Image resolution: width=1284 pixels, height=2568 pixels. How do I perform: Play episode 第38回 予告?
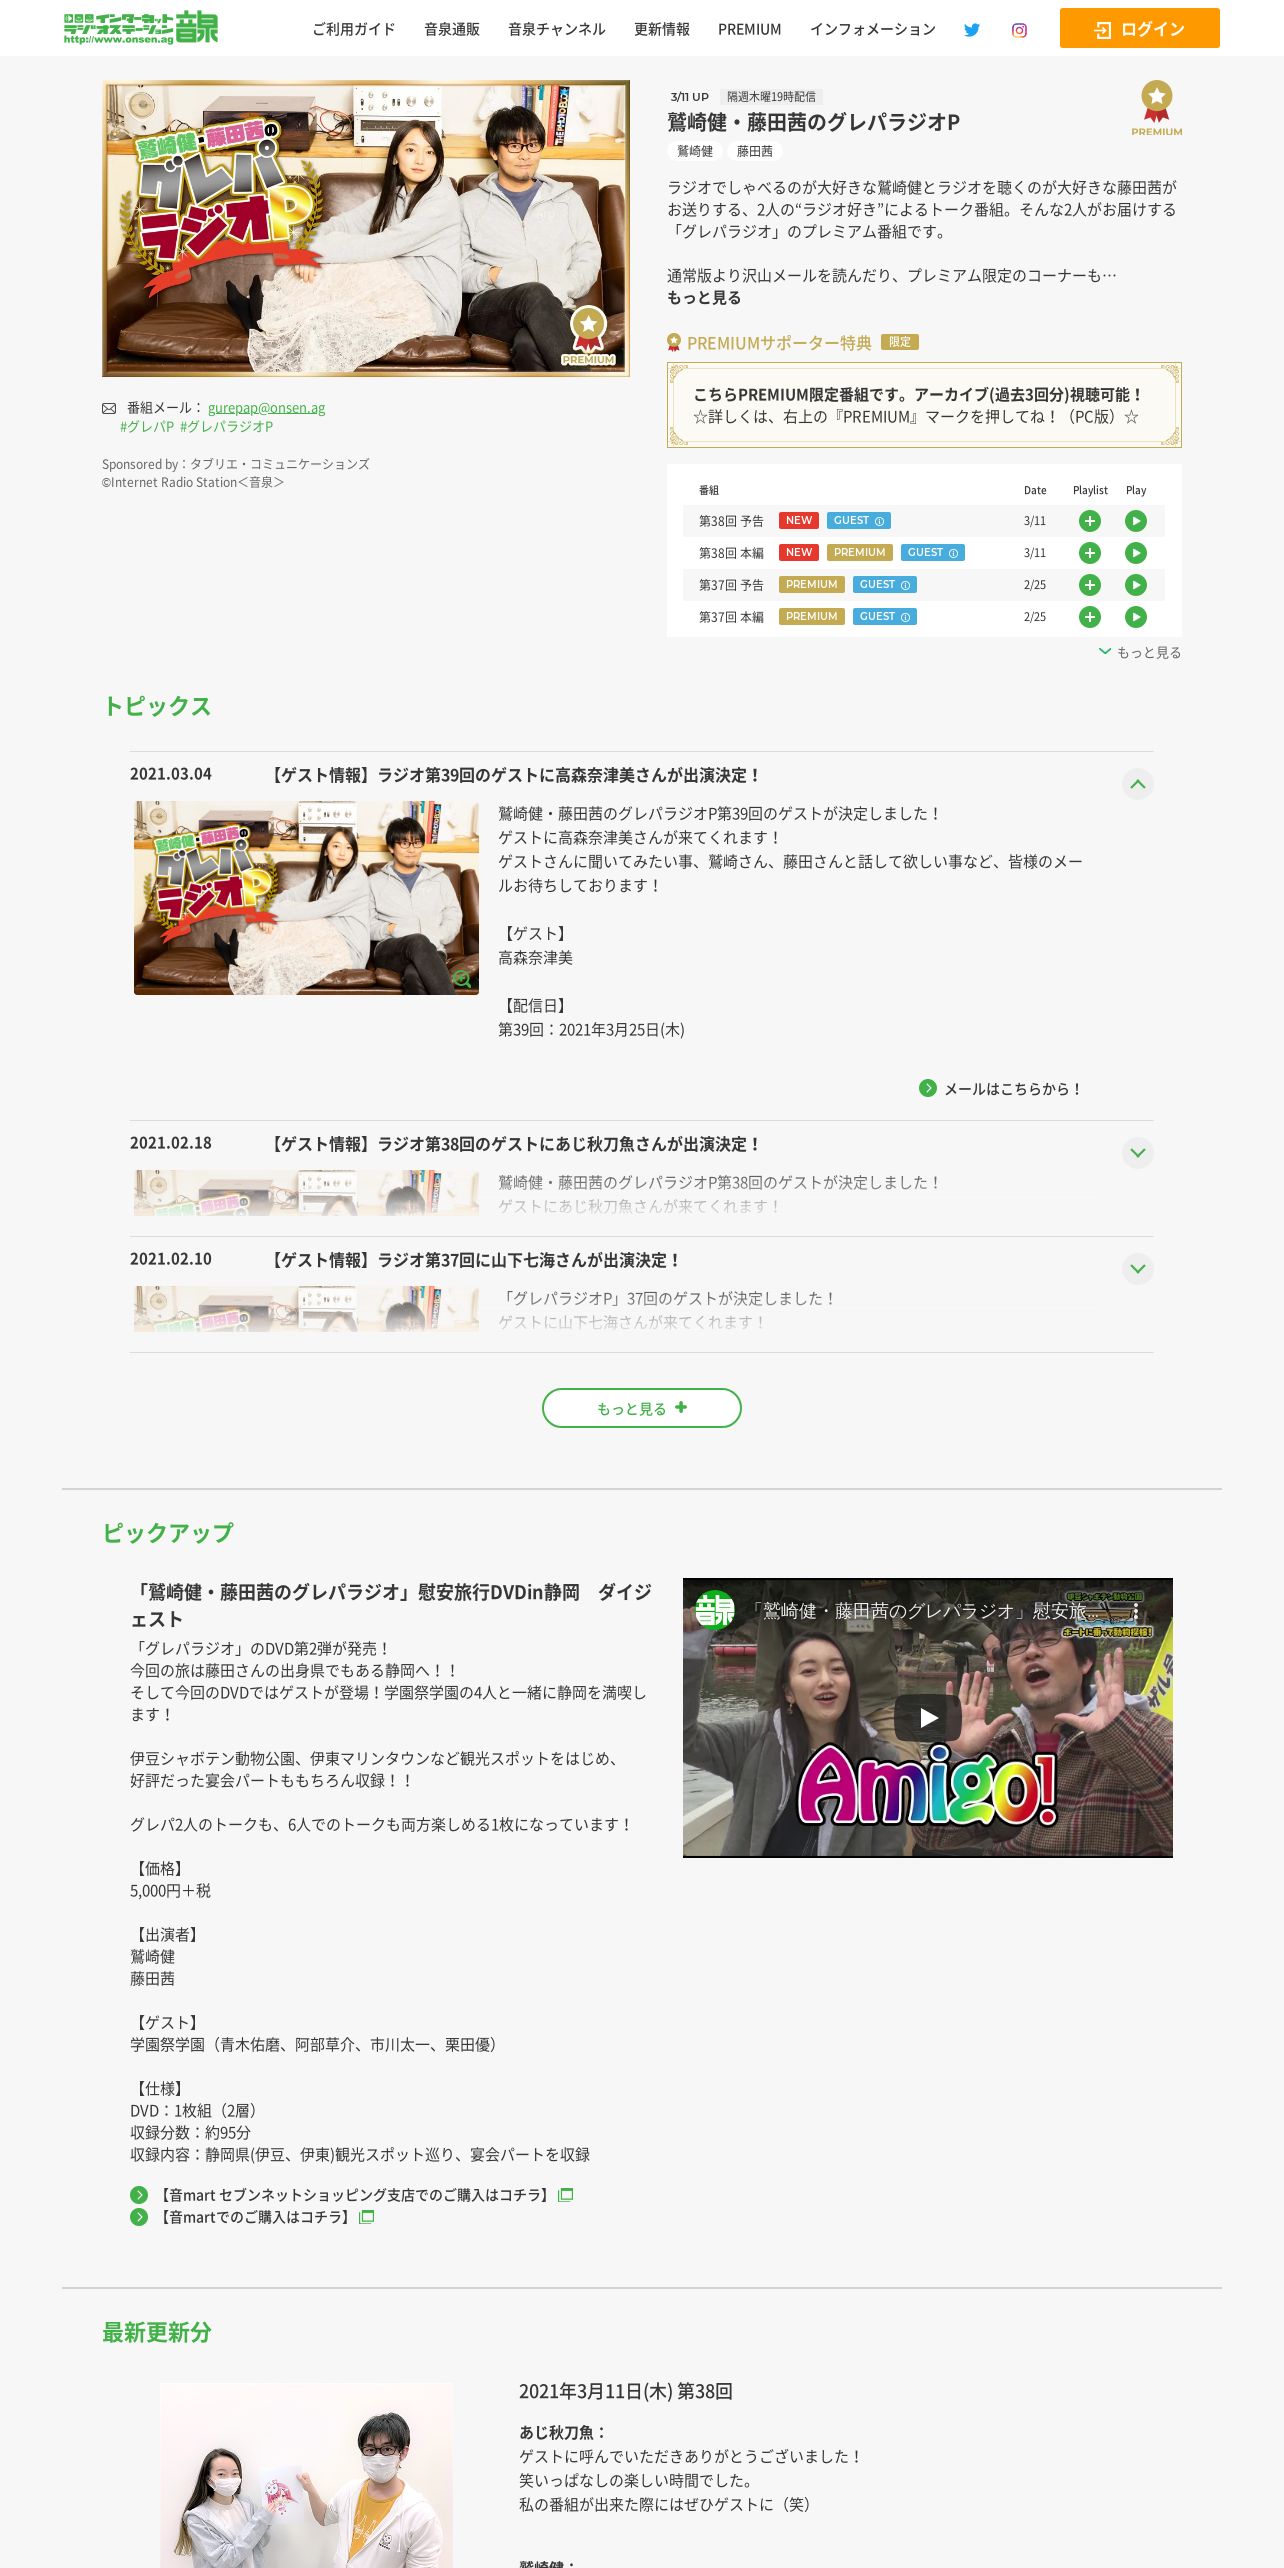[1136, 521]
